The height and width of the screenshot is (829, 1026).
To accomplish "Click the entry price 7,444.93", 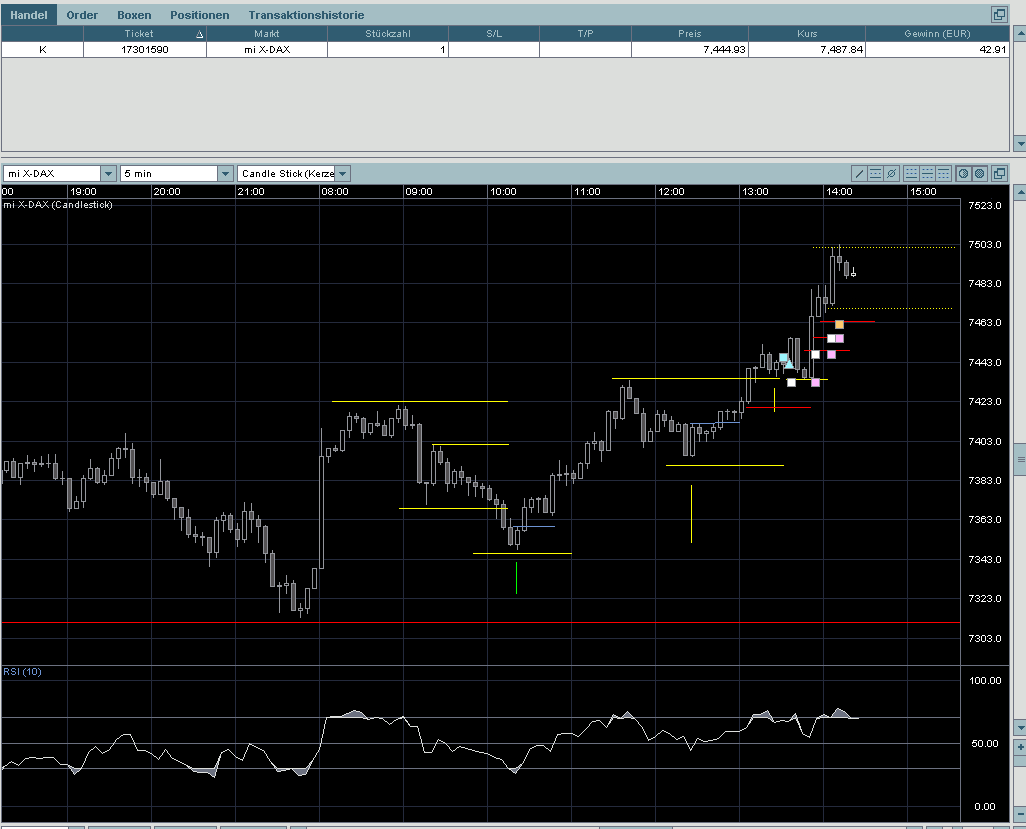I will (690, 49).
